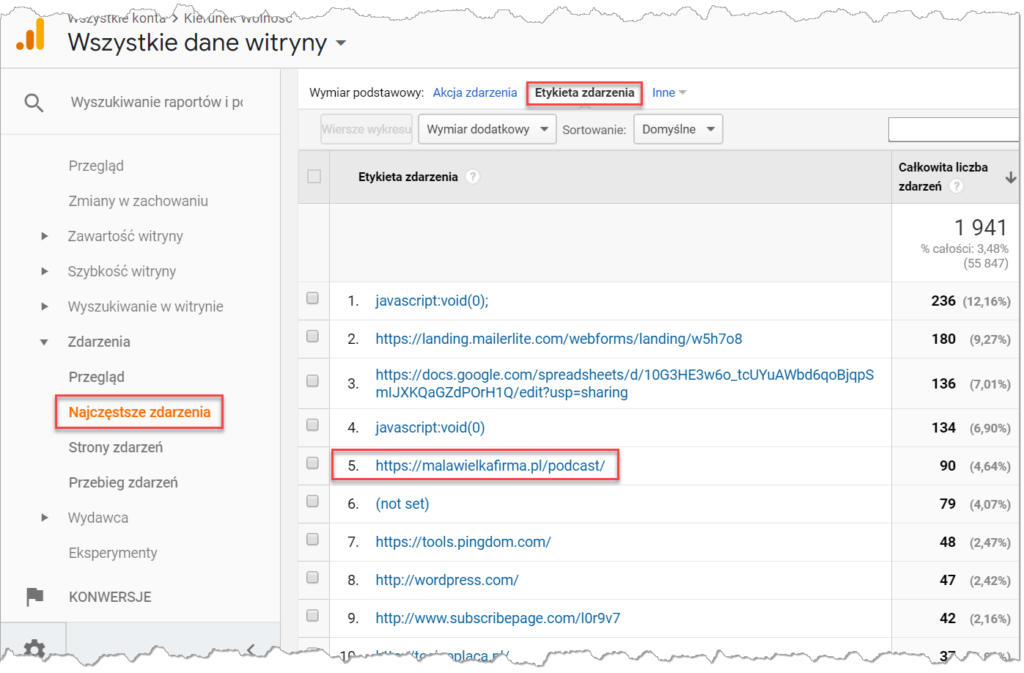Click help icon next to Etykieta zdarzenia header
This screenshot has height=673, width=1024.
472,177
